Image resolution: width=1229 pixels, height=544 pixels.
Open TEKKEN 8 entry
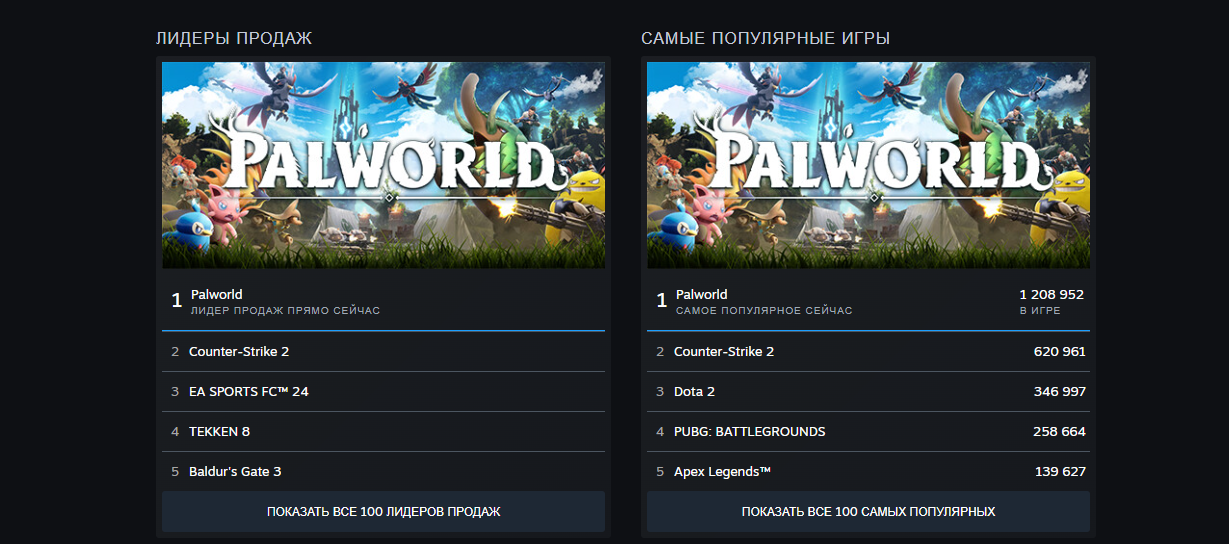383,432
